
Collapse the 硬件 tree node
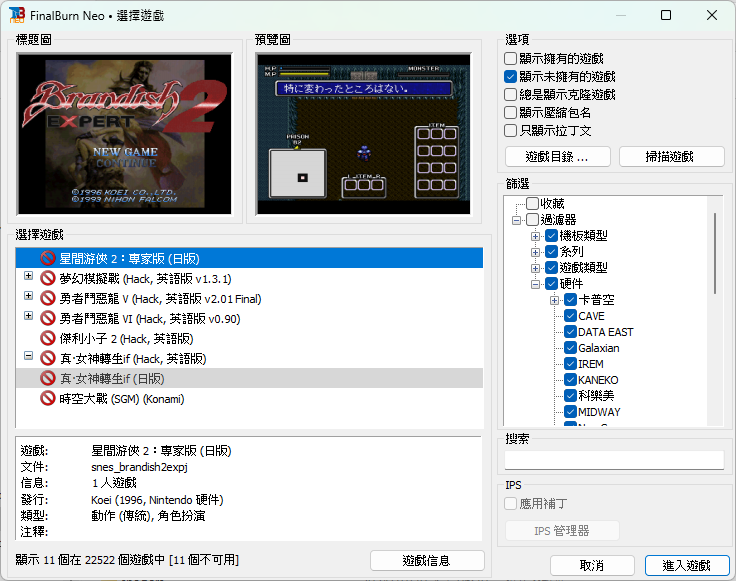[535, 284]
